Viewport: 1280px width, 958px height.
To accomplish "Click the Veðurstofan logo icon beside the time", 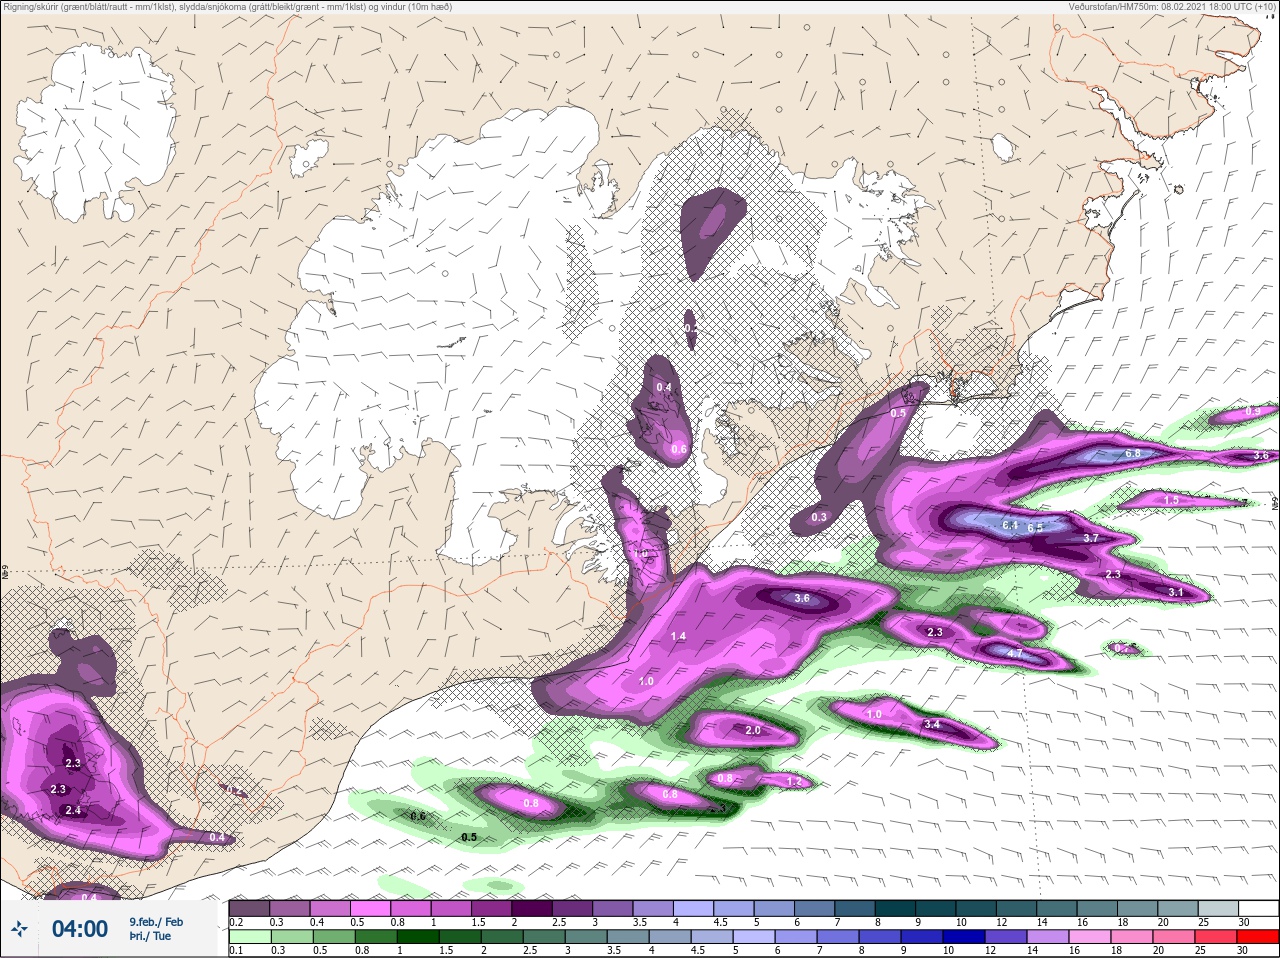I will click(19, 929).
